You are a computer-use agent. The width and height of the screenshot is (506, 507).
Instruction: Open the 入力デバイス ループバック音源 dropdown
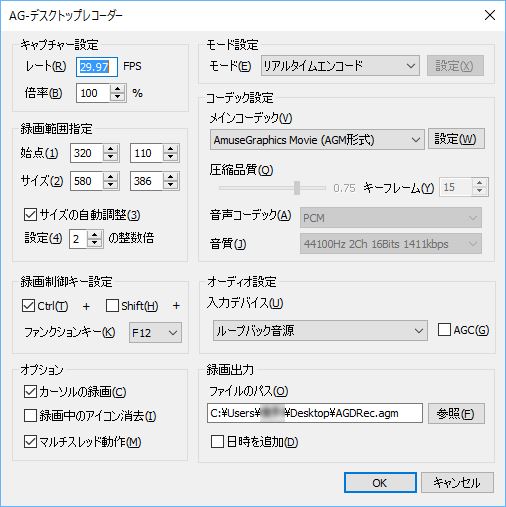pyautogui.click(x=320, y=331)
